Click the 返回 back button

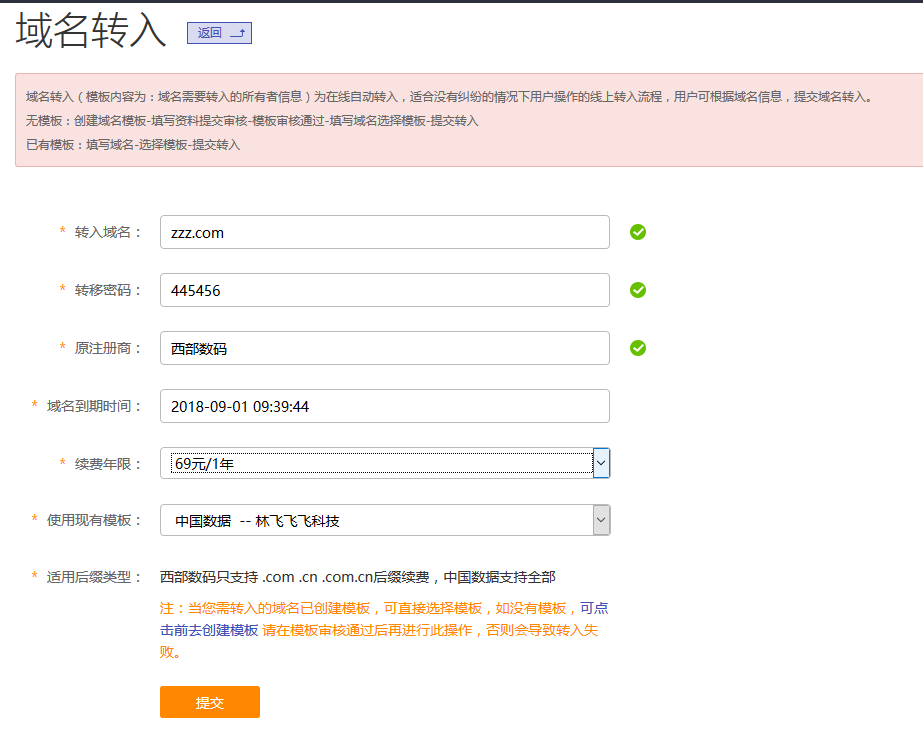point(219,33)
